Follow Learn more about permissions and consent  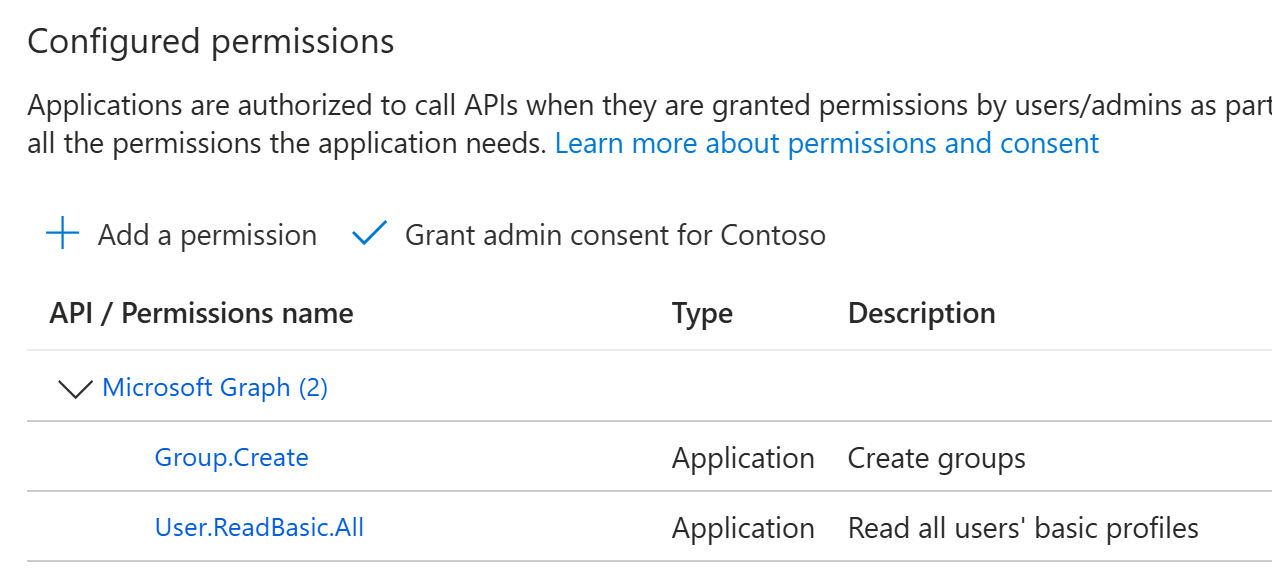click(x=827, y=143)
